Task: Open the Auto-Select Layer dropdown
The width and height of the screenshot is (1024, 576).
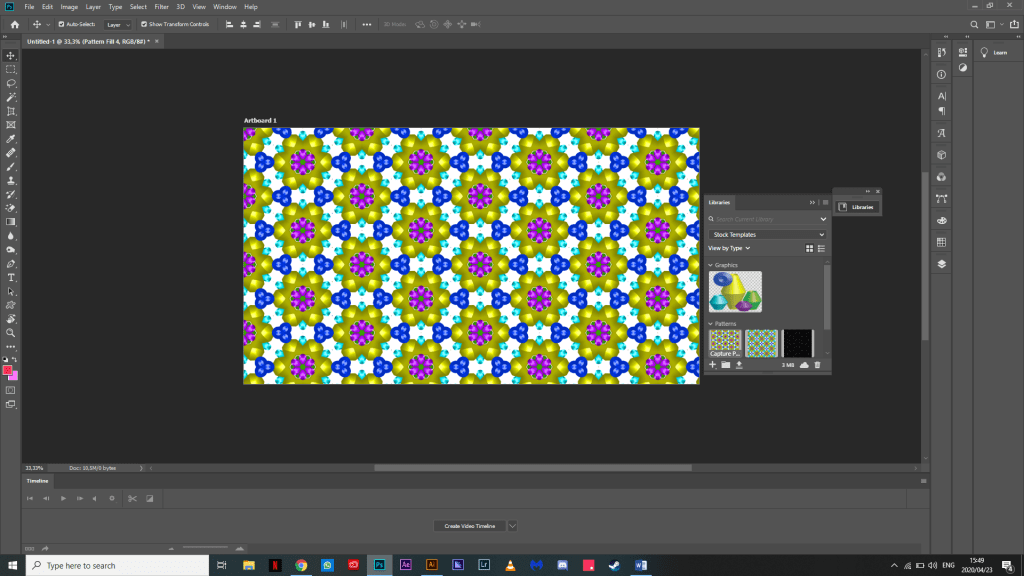Action: click(x=118, y=24)
